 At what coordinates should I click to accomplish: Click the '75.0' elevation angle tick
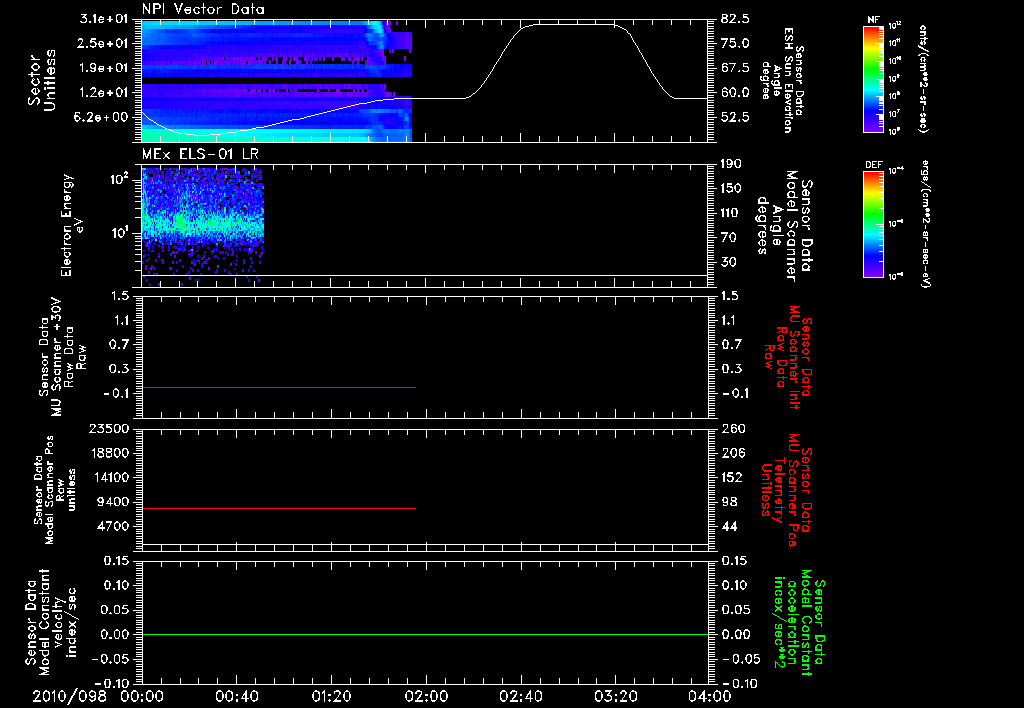[x=735, y=43]
